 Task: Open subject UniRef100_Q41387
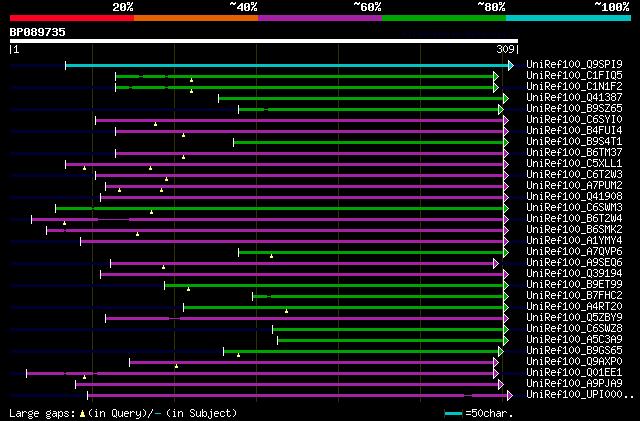pyautogui.click(x=574, y=97)
